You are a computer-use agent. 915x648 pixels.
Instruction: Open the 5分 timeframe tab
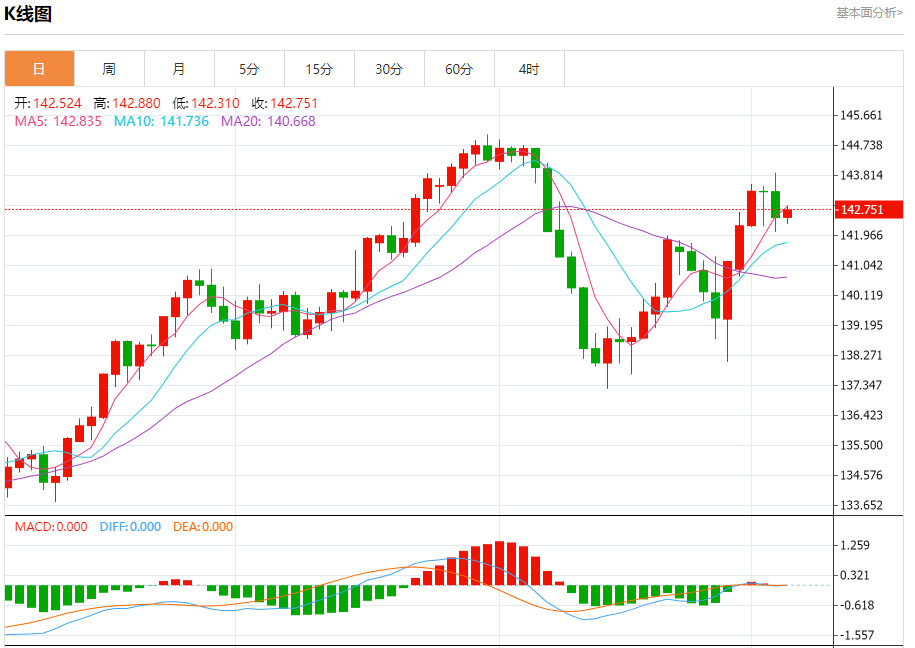pyautogui.click(x=249, y=69)
